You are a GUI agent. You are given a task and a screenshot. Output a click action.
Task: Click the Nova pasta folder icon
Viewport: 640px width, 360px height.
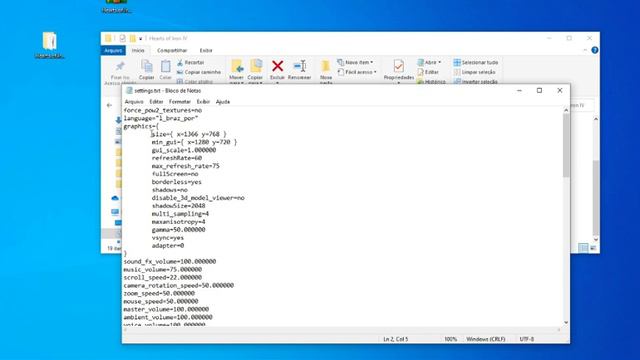(x=326, y=66)
